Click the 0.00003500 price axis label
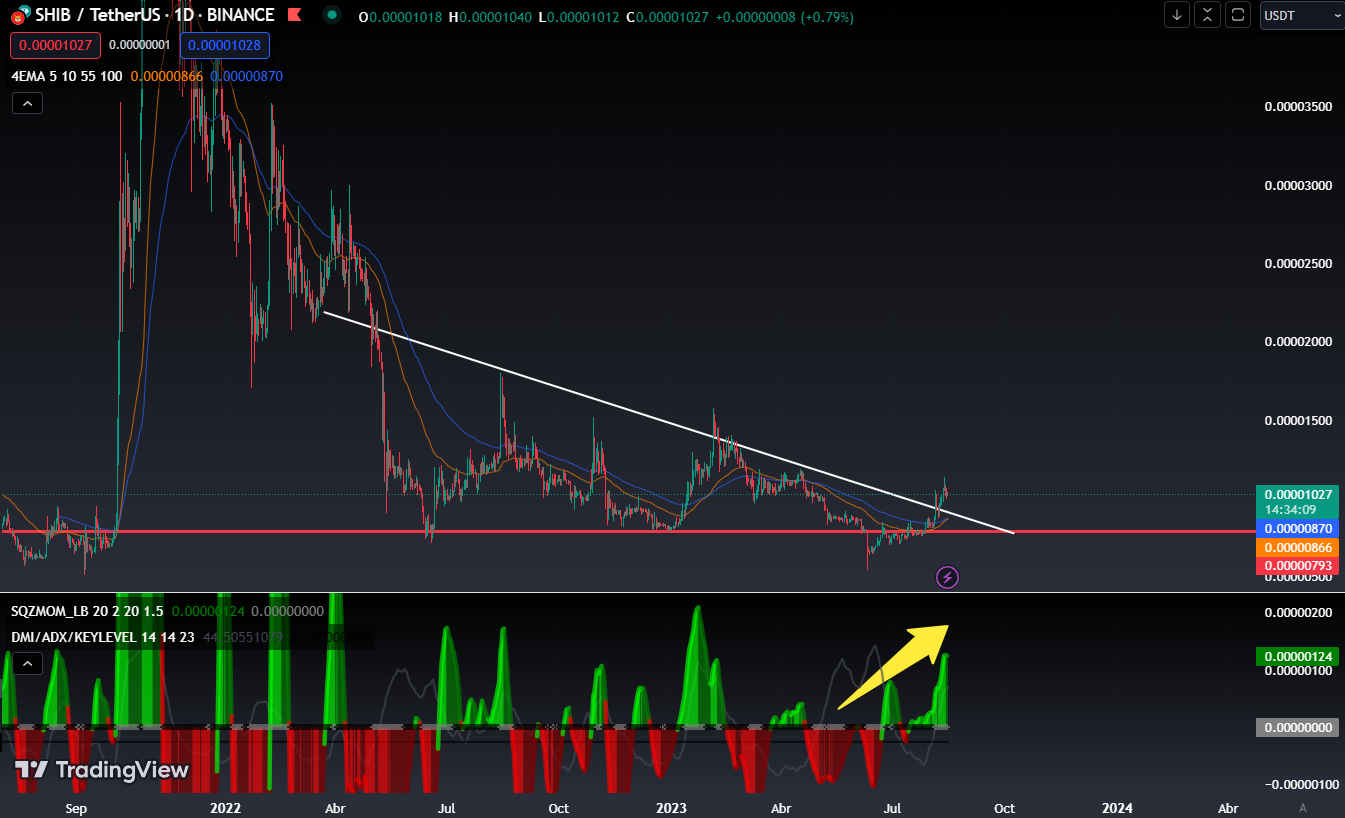This screenshot has height=818, width=1345. (x=1299, y=106)
